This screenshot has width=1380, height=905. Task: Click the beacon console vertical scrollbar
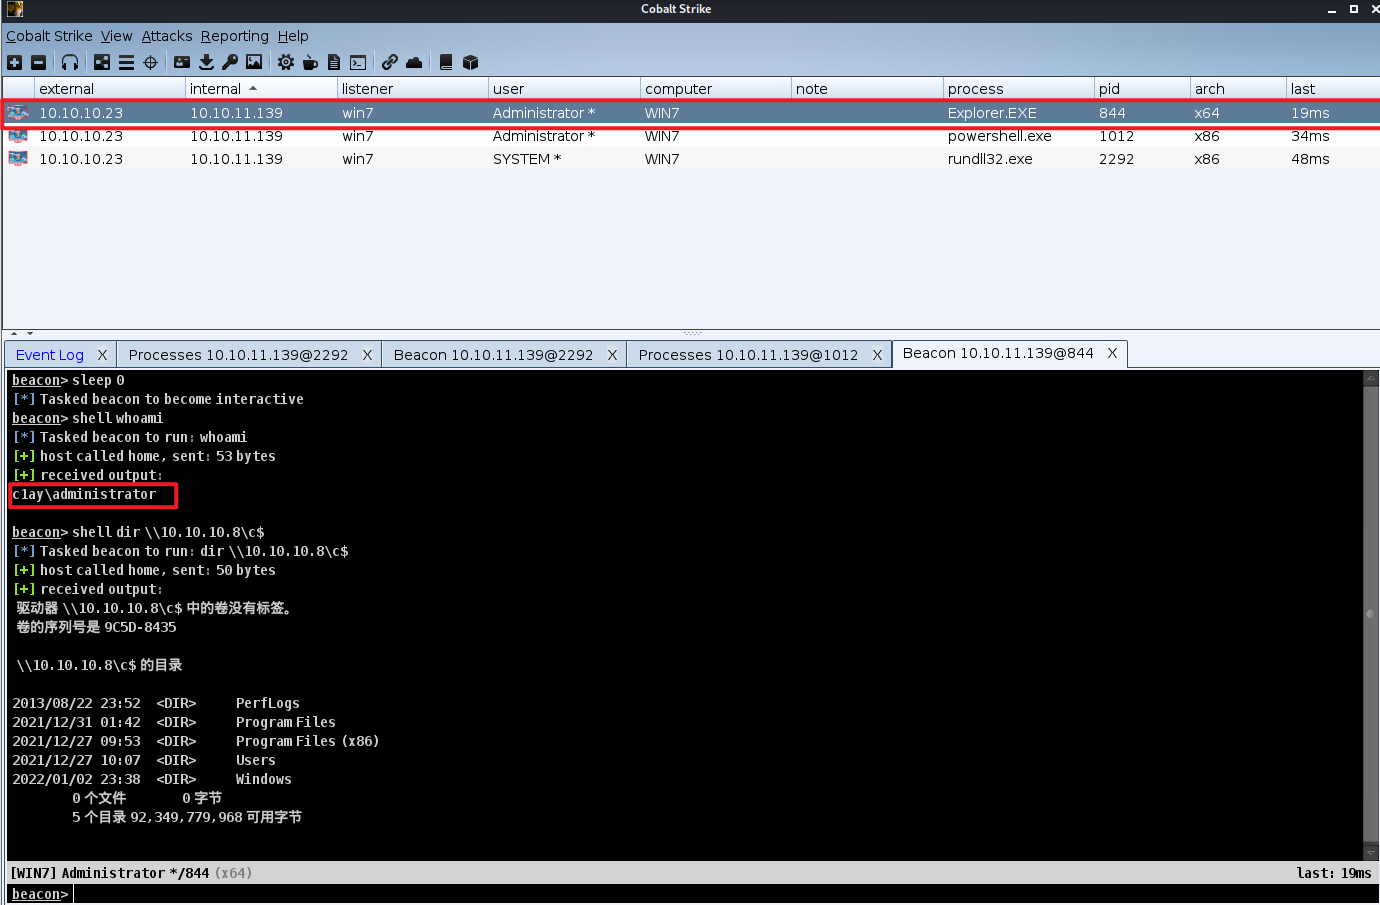pyautogui.click(x=1371, y=615)
